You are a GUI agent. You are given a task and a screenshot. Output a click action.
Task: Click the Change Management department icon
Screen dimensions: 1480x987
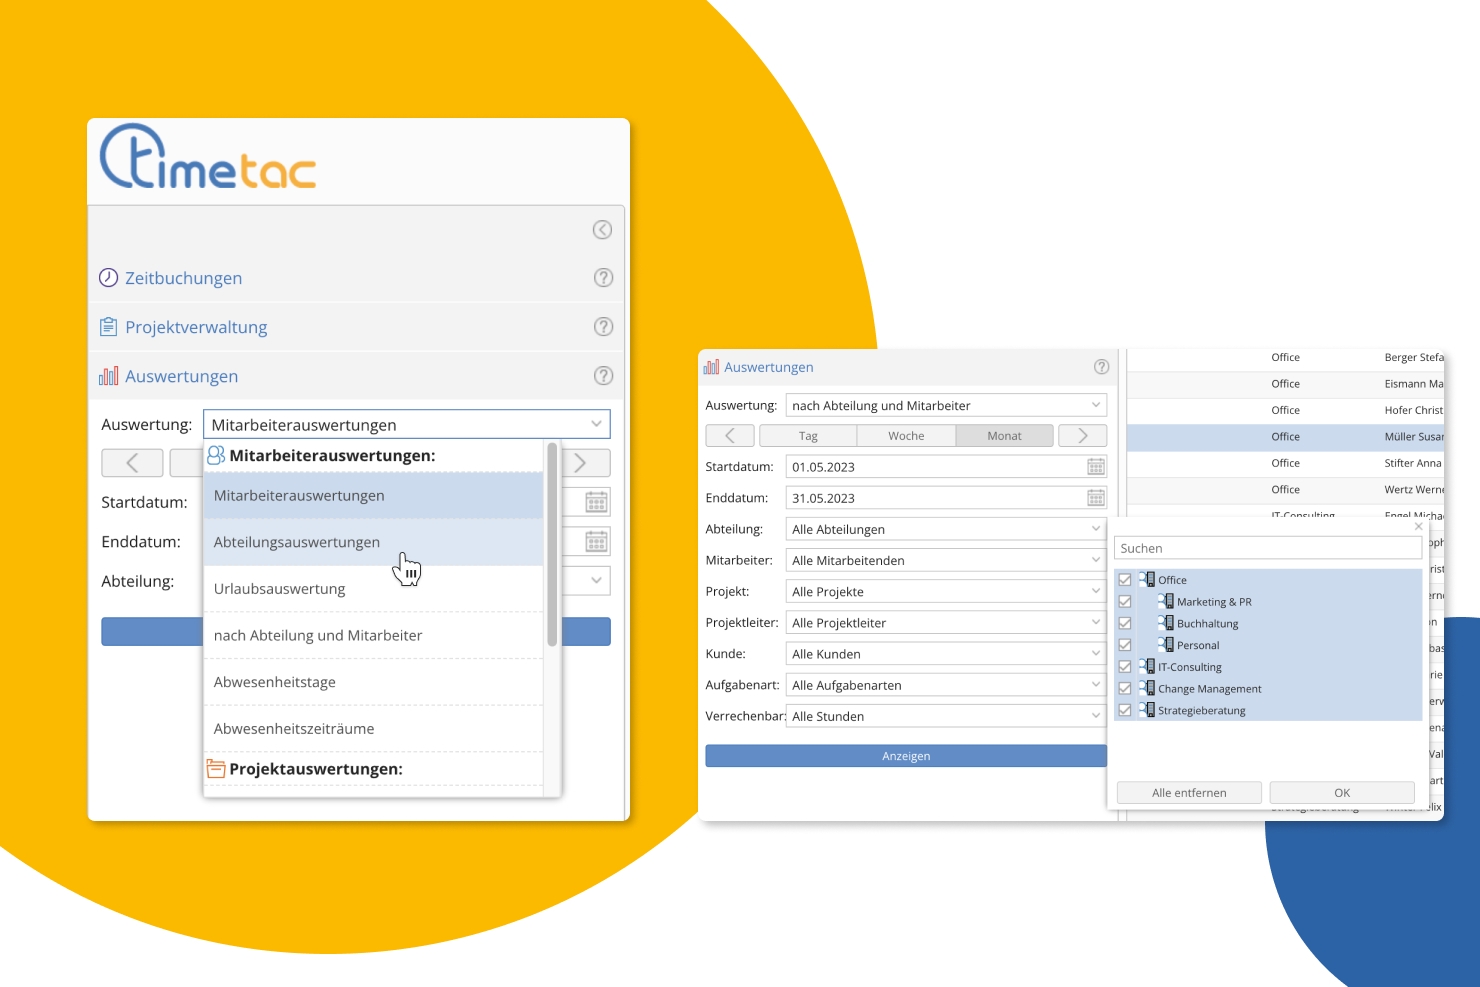[x=1147, y=688]
